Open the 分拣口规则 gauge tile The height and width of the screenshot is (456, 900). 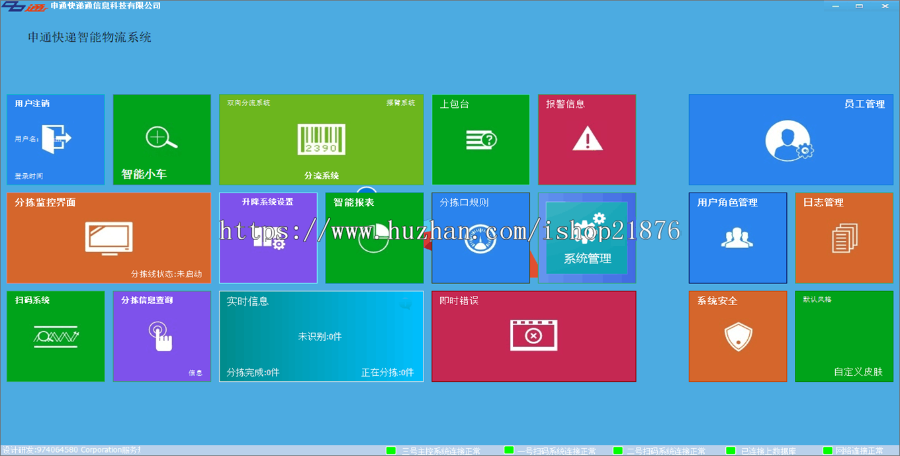coord(480,238)
